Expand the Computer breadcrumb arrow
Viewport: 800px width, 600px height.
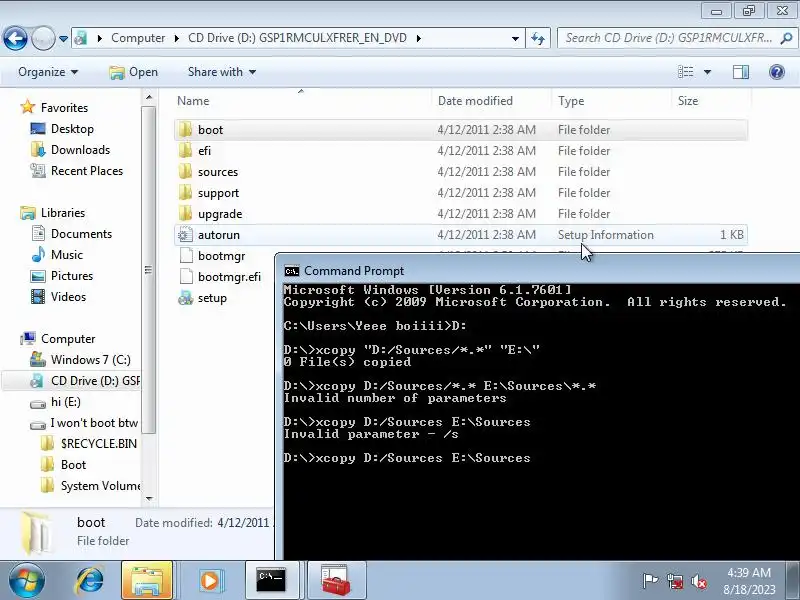(x=177, y=39)
